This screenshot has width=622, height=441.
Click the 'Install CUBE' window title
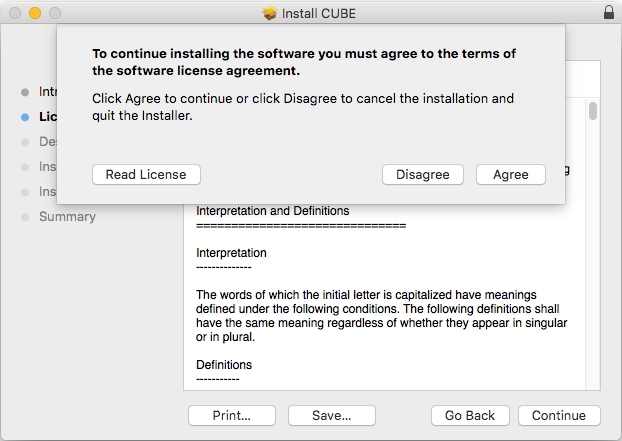pos(319,13)
